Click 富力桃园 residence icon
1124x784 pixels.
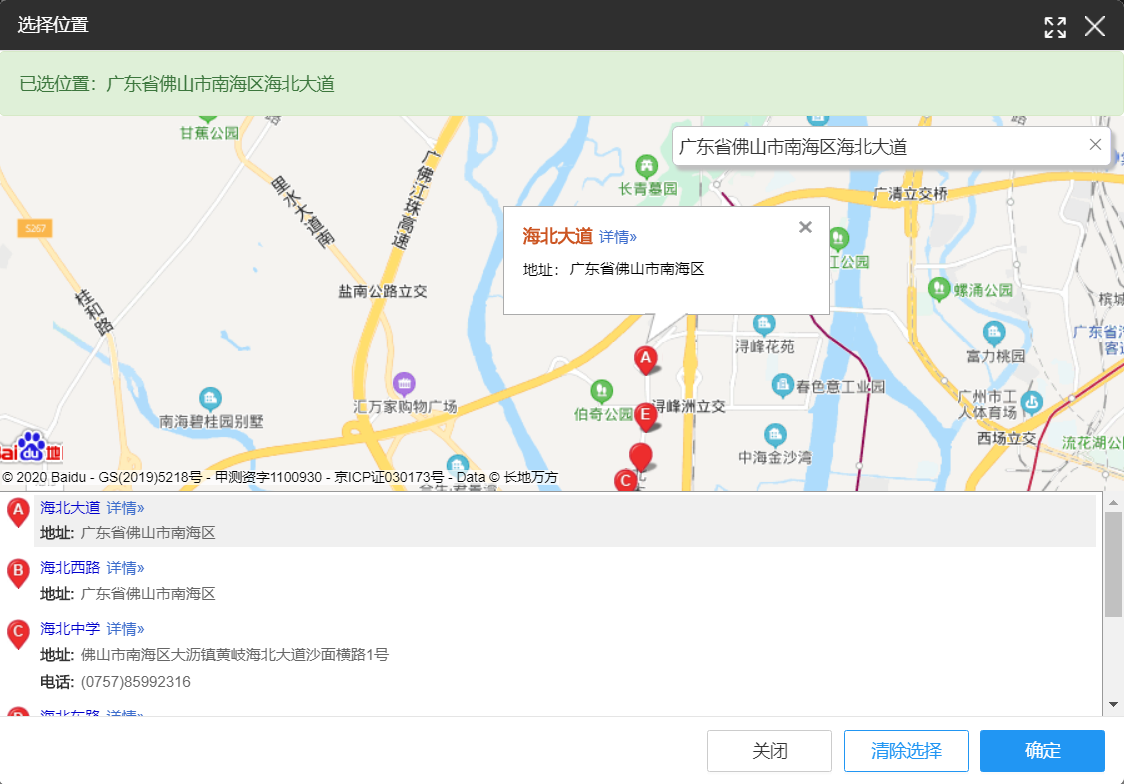coord(994,333)
